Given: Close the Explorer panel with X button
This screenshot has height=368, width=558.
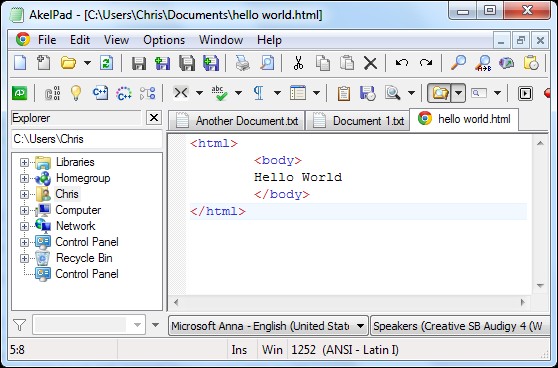Looking at the screenshot, I should click(x=154, y=117).
